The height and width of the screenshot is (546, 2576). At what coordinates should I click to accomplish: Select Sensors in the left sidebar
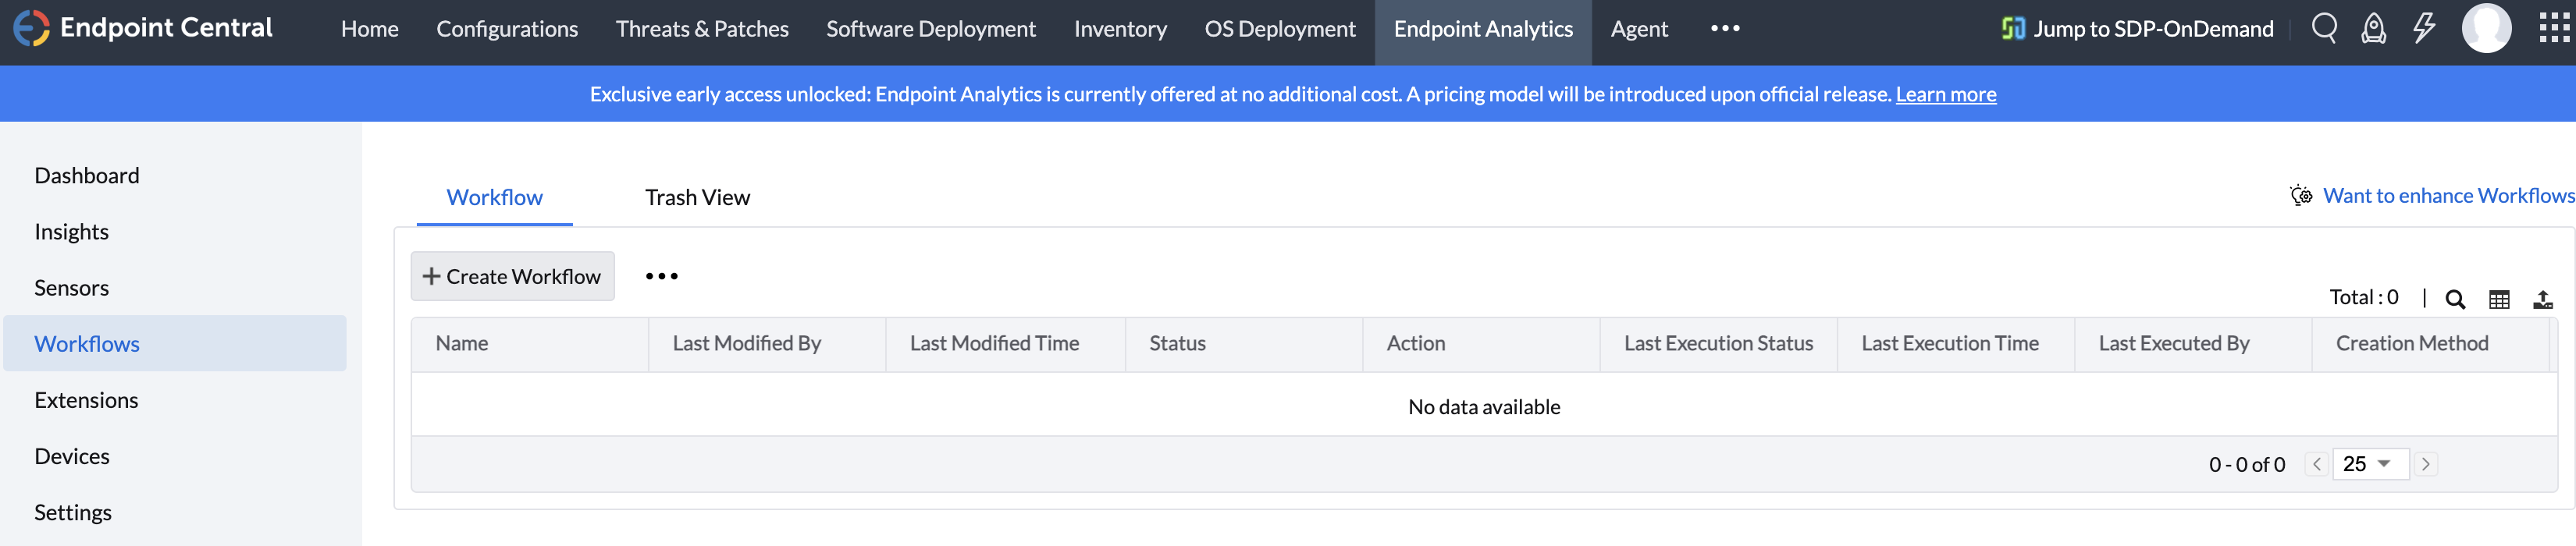(x=72, y=288)
